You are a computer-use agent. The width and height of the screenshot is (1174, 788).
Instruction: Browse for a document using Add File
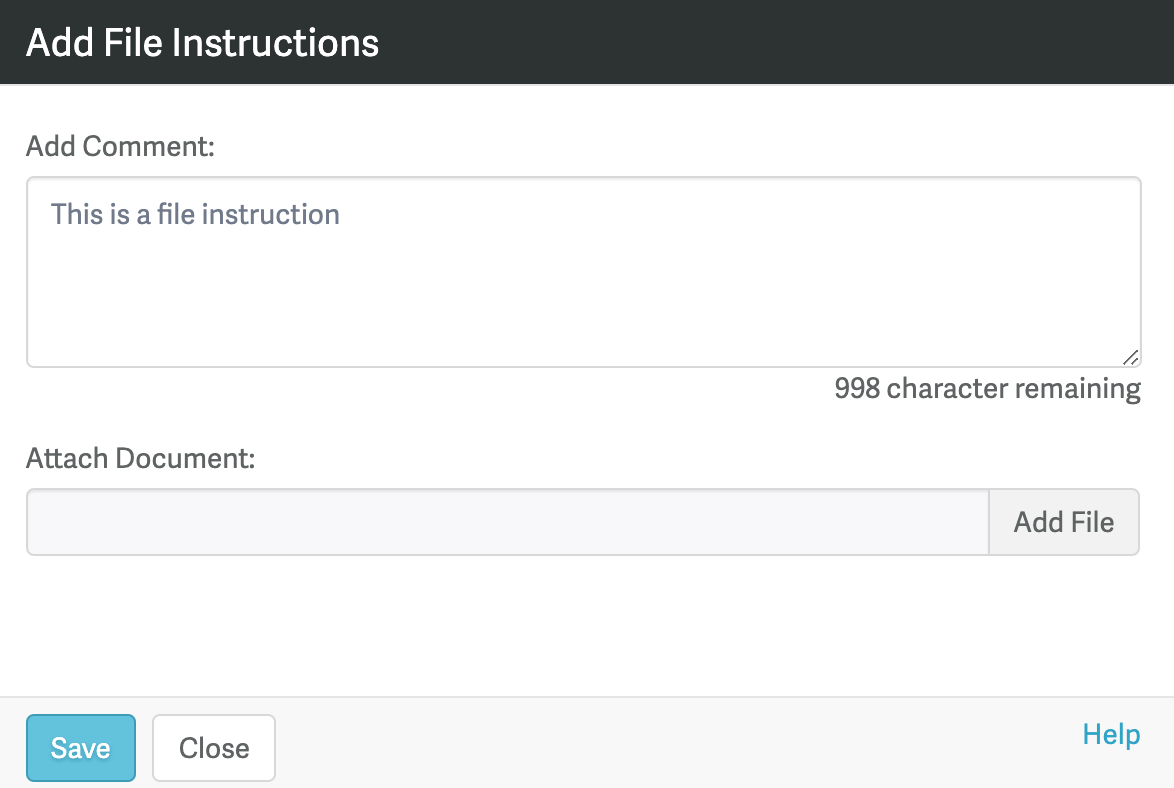click(1063, 522)
